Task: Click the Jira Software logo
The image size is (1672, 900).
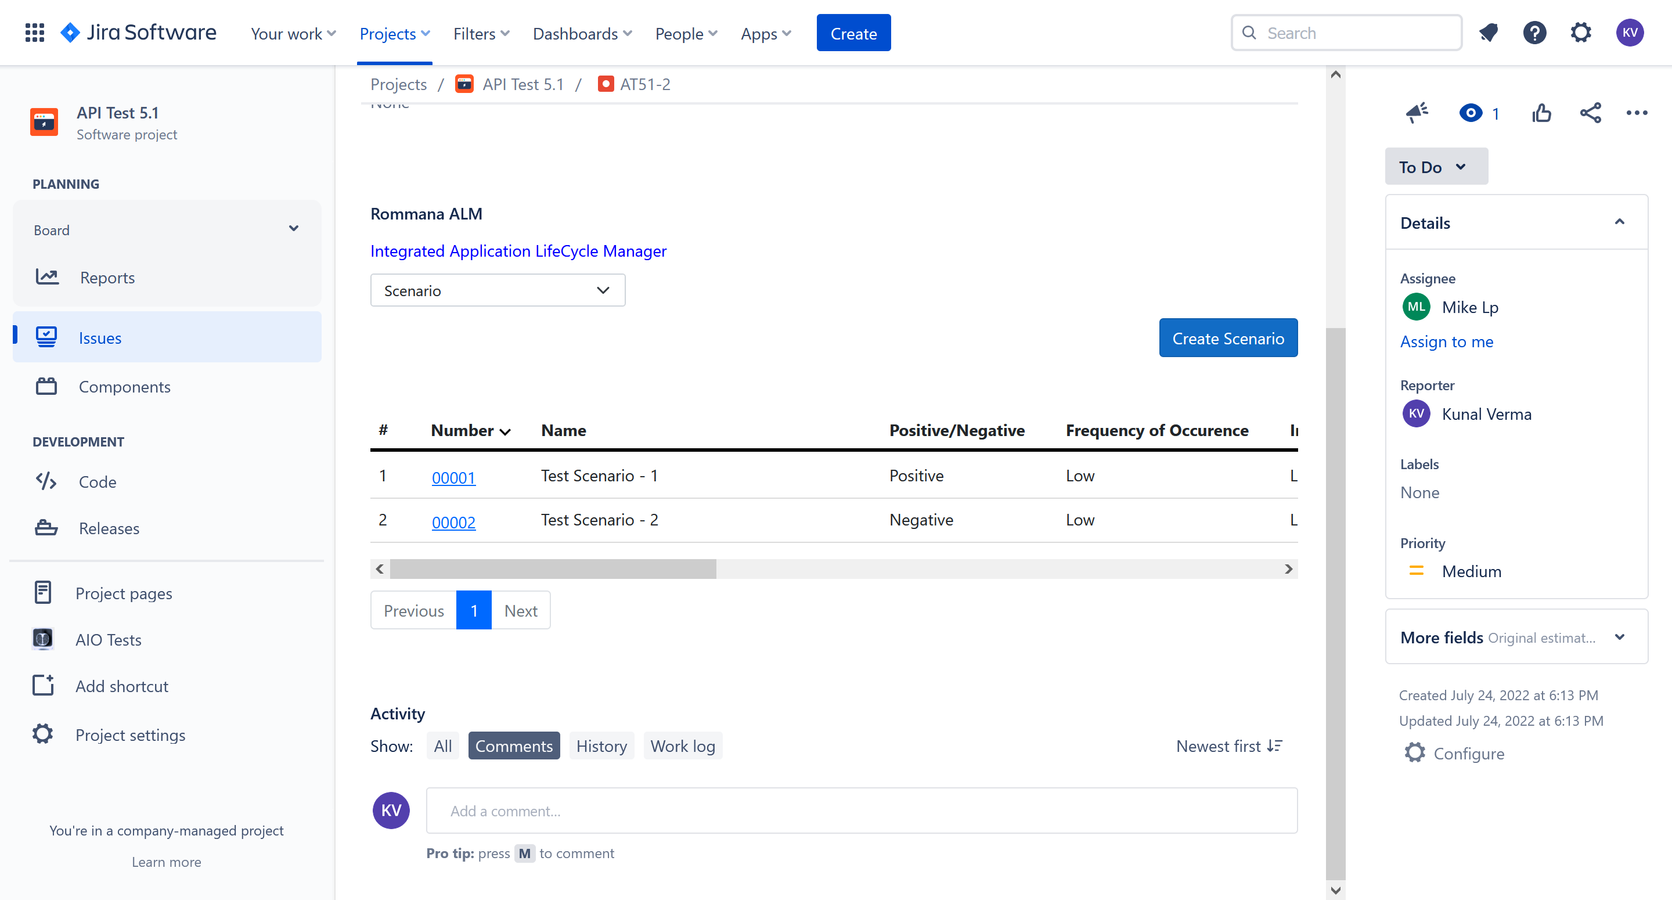Action: coord(139,33)
